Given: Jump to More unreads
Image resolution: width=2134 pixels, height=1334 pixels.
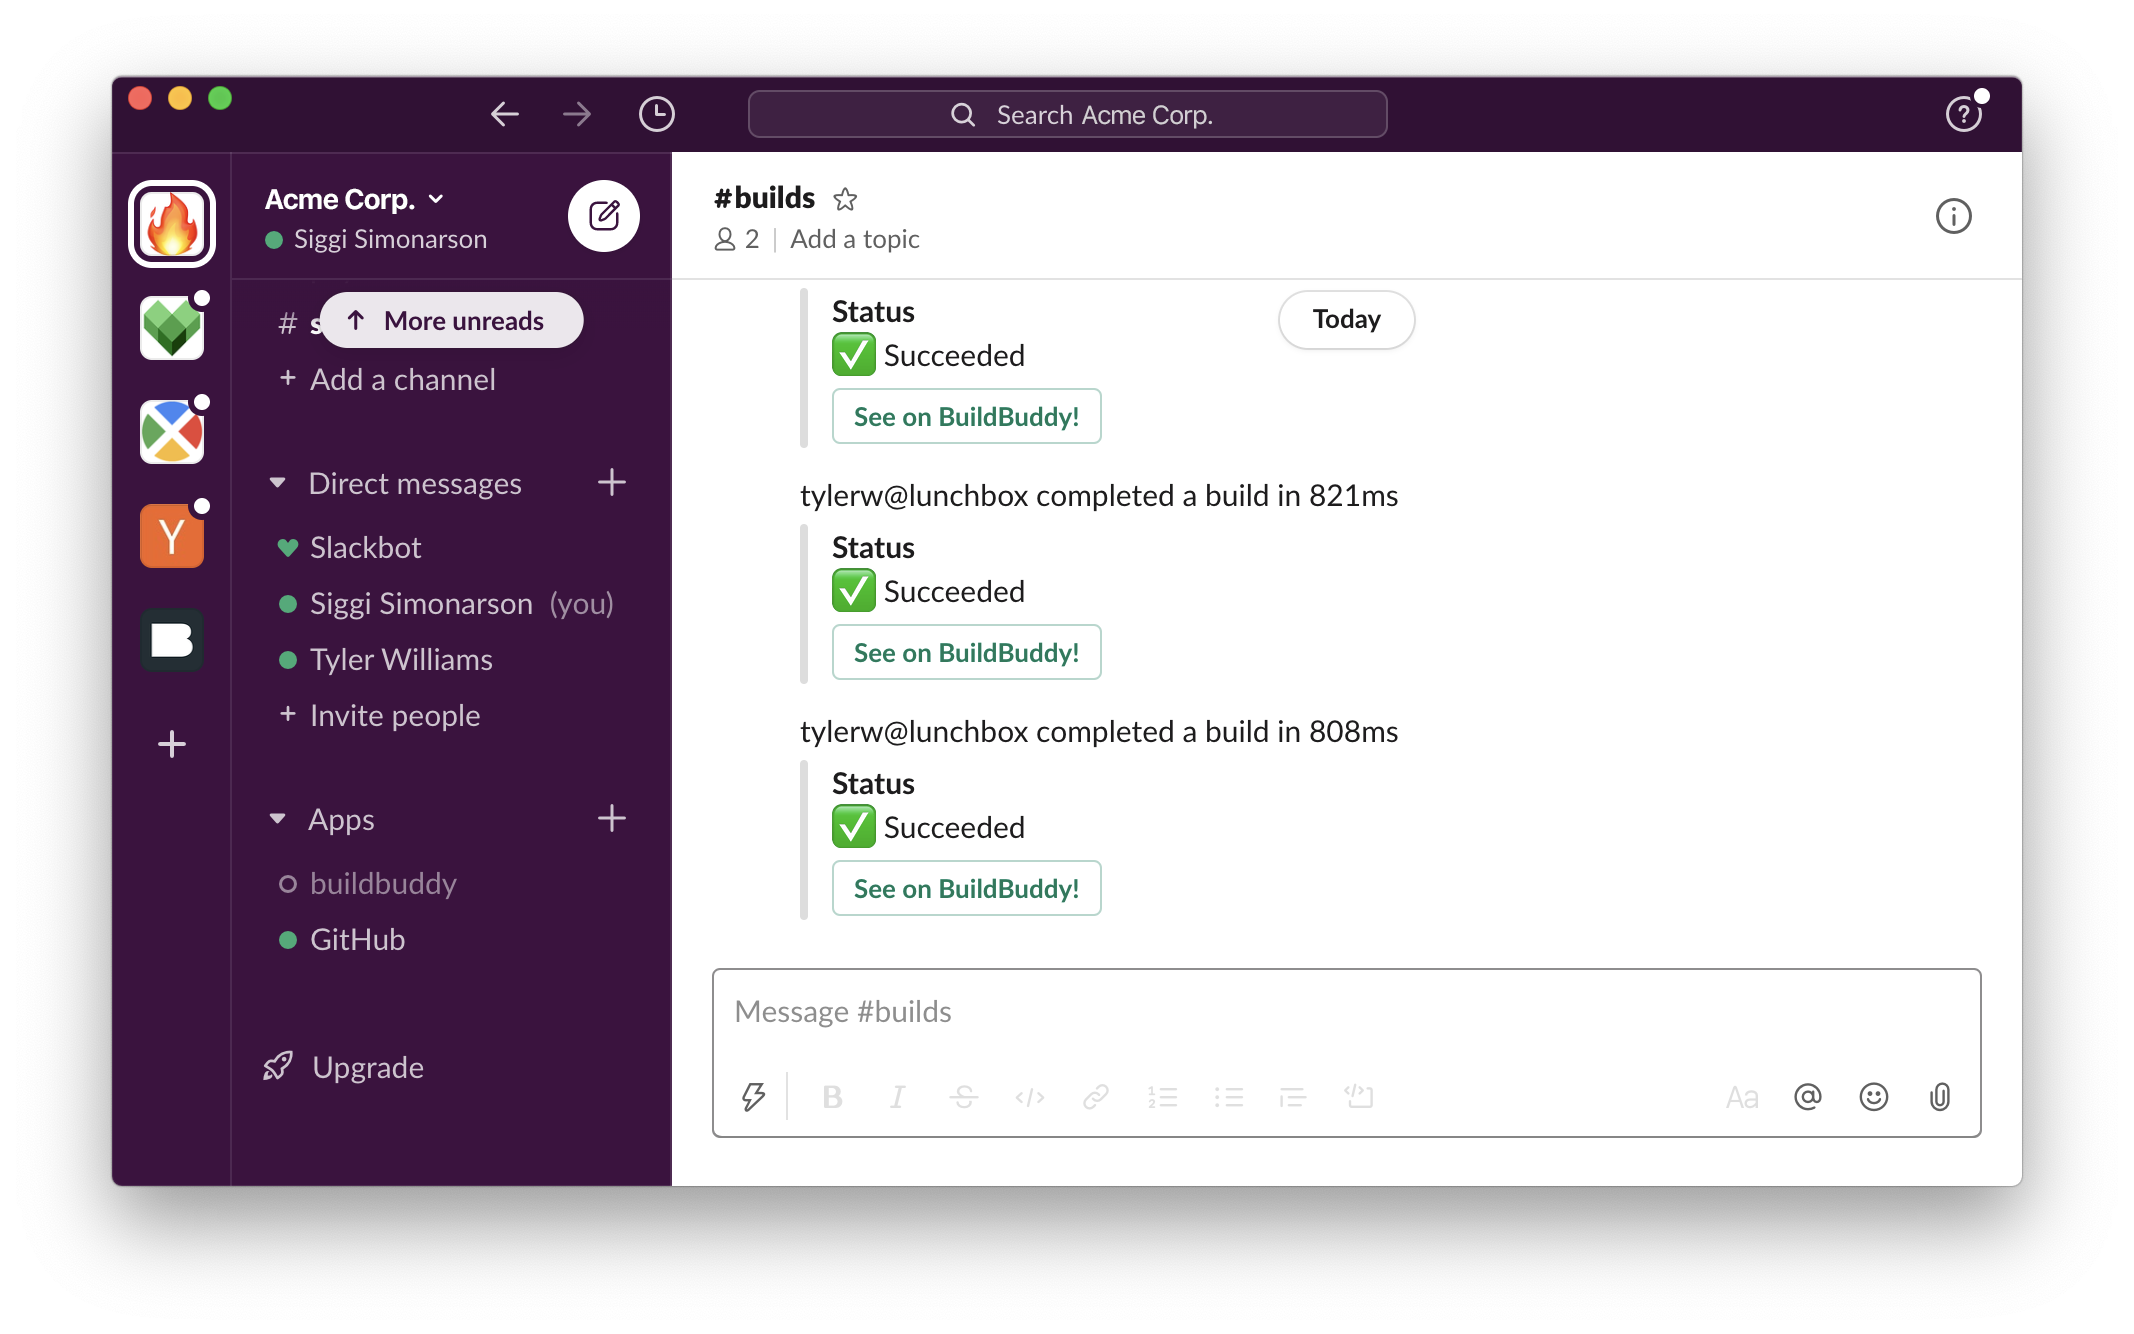Looking at the screenshot, I should [451, 320].
